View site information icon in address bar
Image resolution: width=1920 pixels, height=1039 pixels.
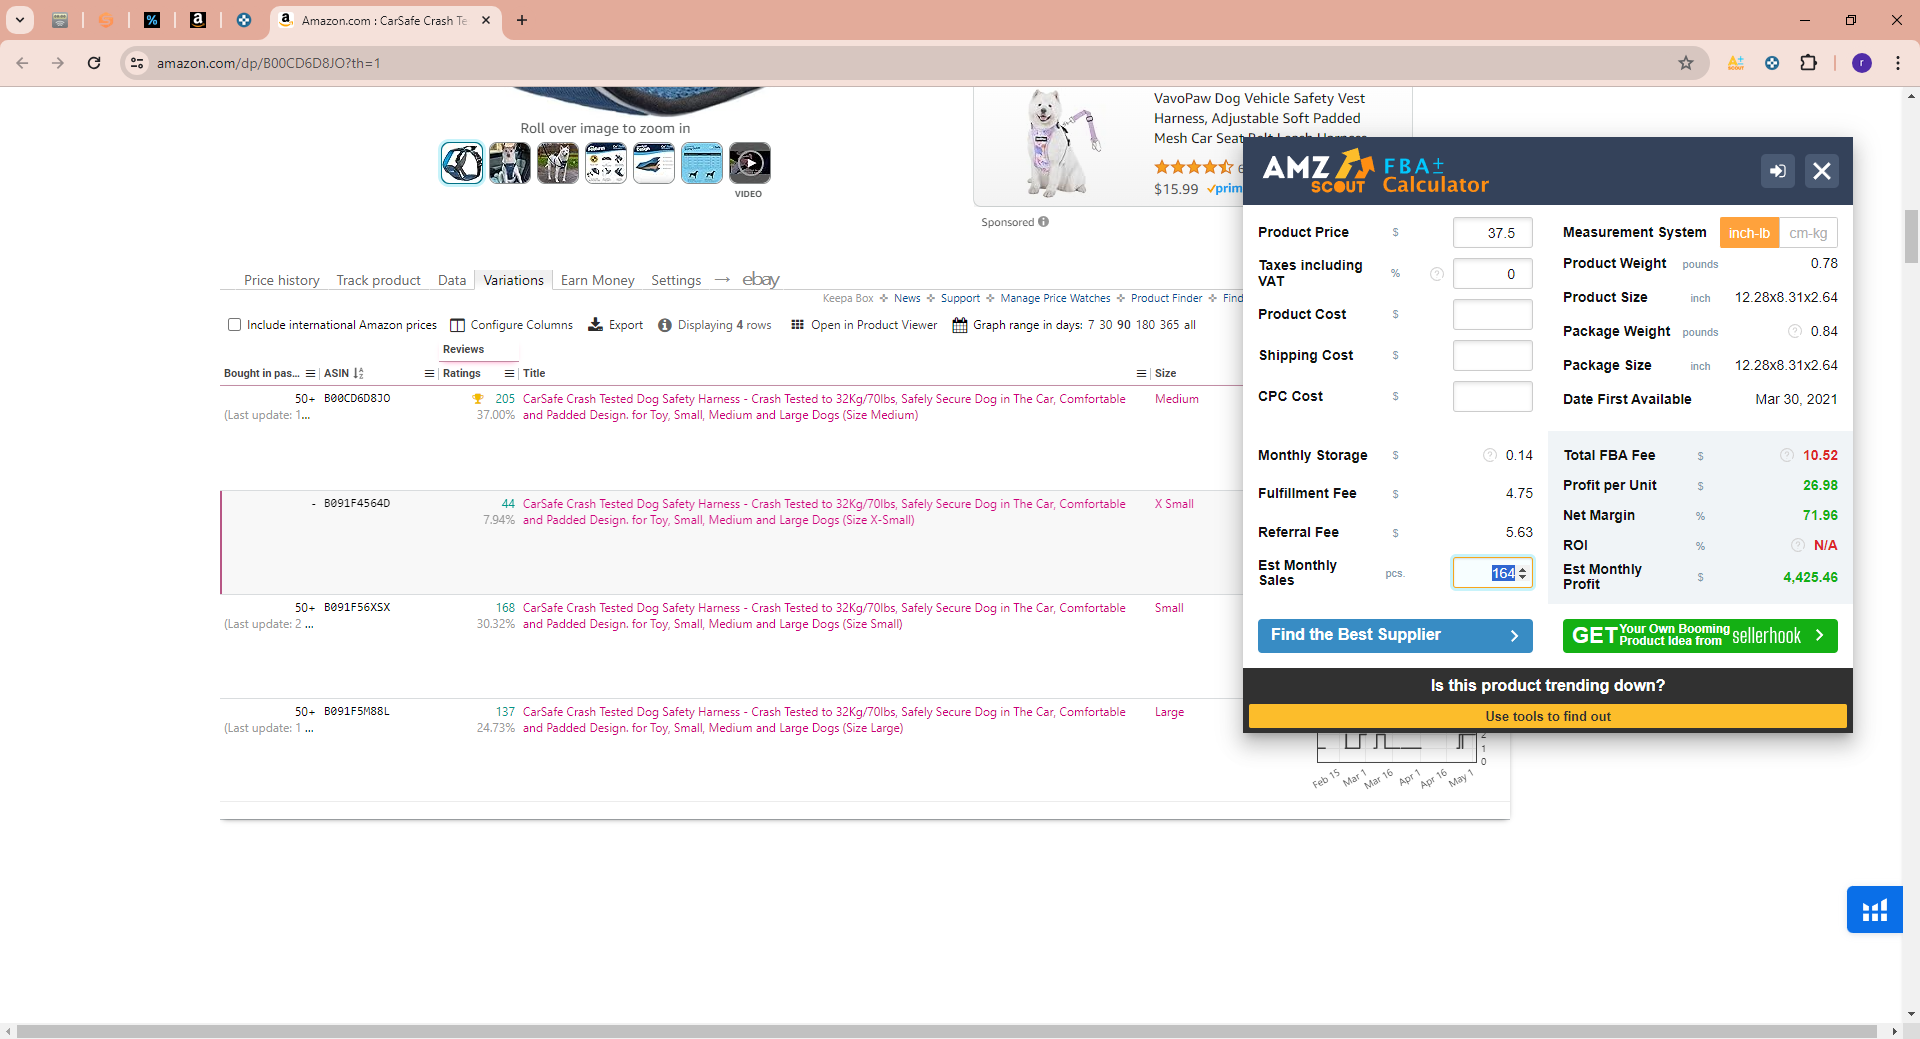coord(138,63)
